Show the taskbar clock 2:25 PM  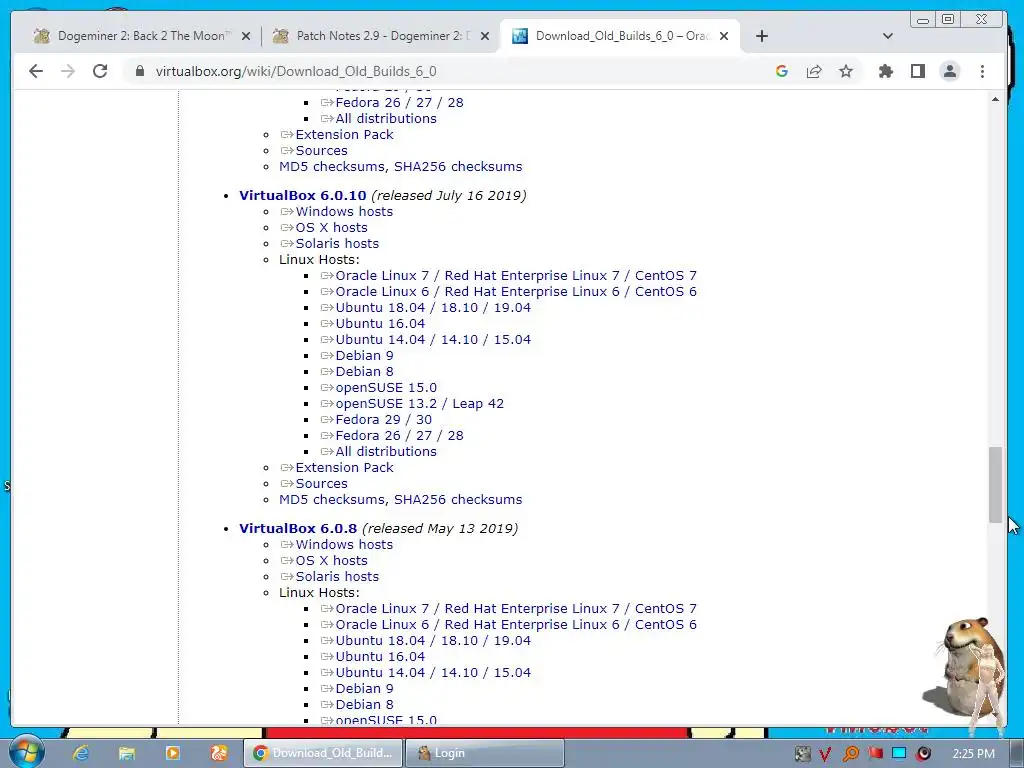tap(973, 754)
